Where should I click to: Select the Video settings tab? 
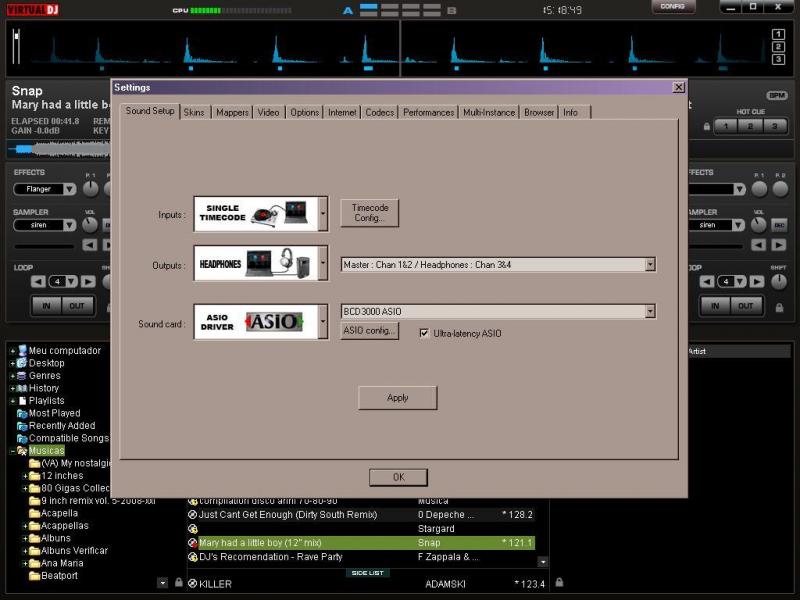(x=268, y=112)
